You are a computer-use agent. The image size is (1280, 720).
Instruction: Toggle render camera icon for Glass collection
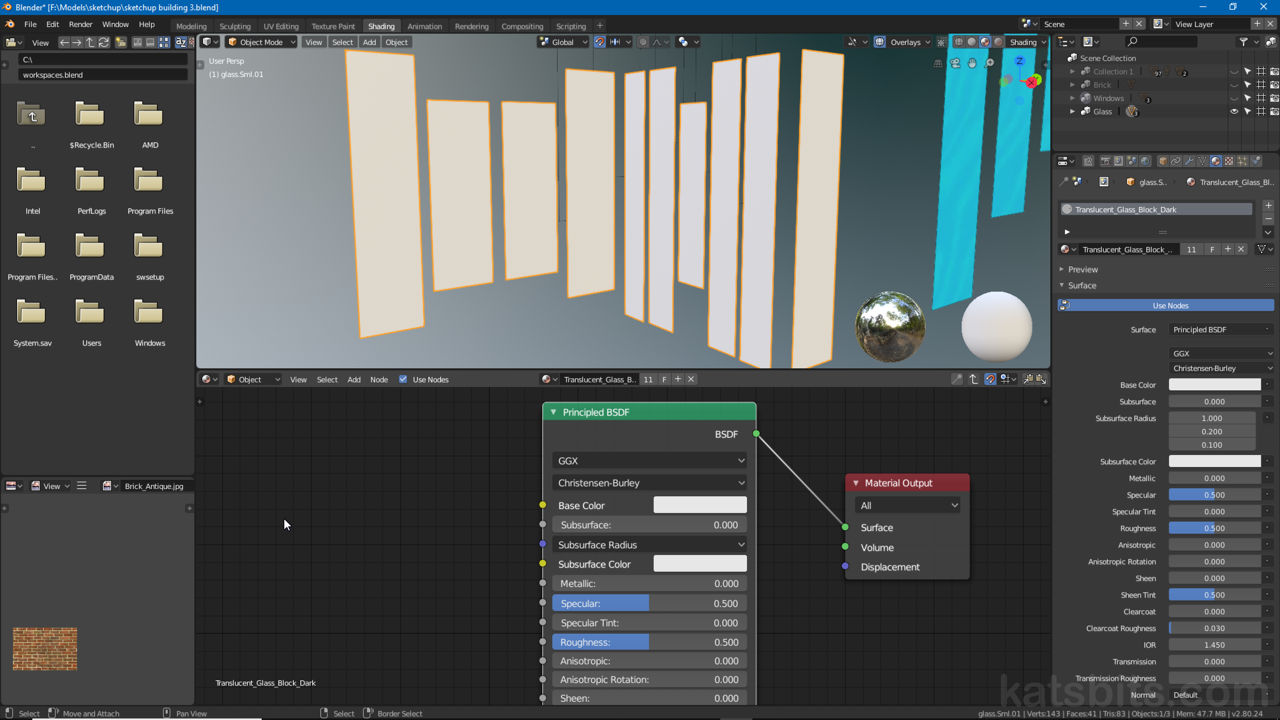coord(1274,111)
